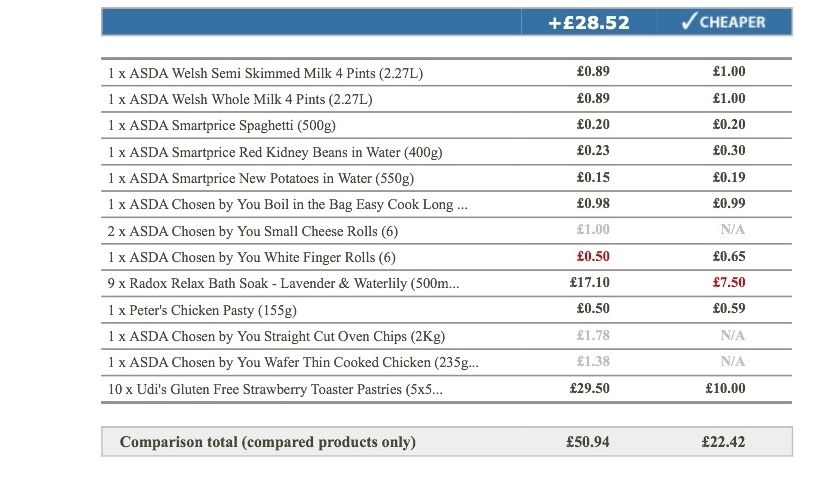Click the checkmark icon beside CHEAPER
The height and width of the screenshot is (492, 840).
pyautogui.click(x=689, y=21)
